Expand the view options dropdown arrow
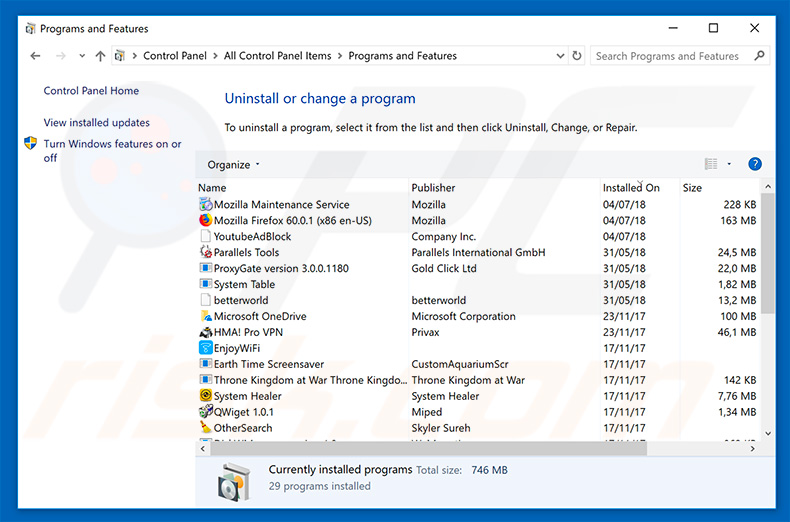The width and height of the screenshot is (790, 522). click(729, 164)
